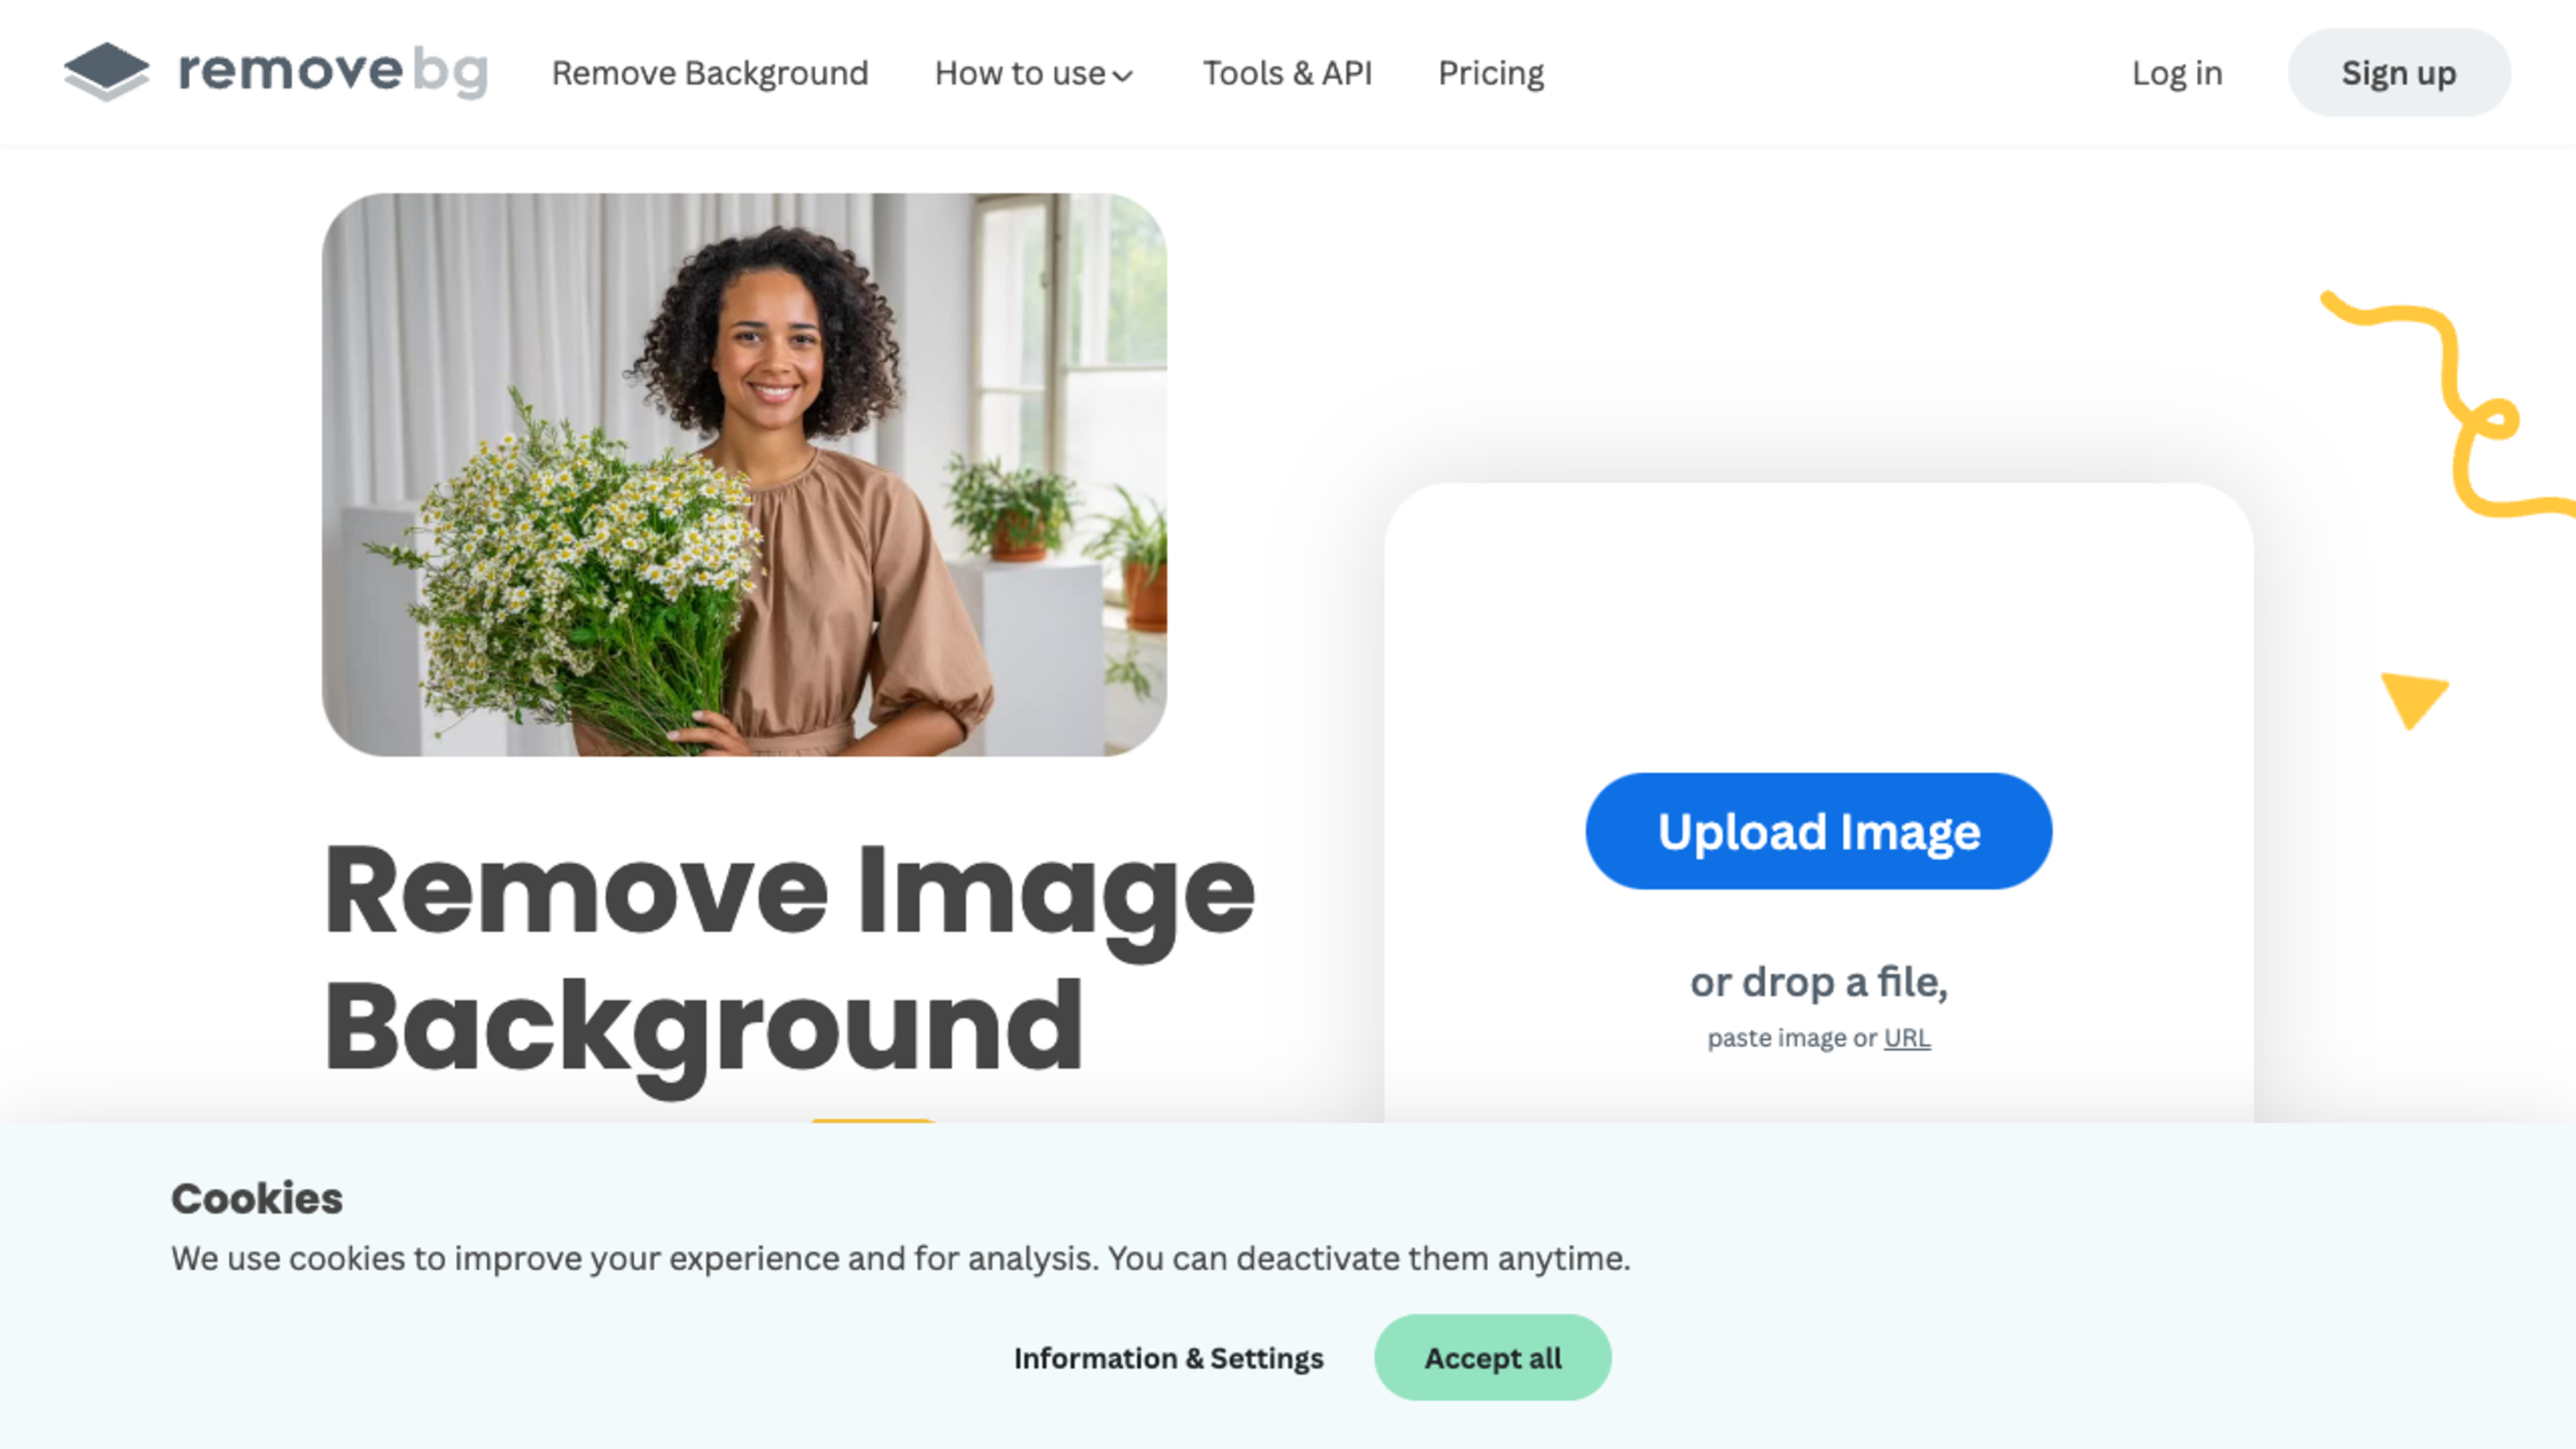2576x1449 pixels.
Task: Click the Tools & API nav icon
Action: tap(1286, 72)
